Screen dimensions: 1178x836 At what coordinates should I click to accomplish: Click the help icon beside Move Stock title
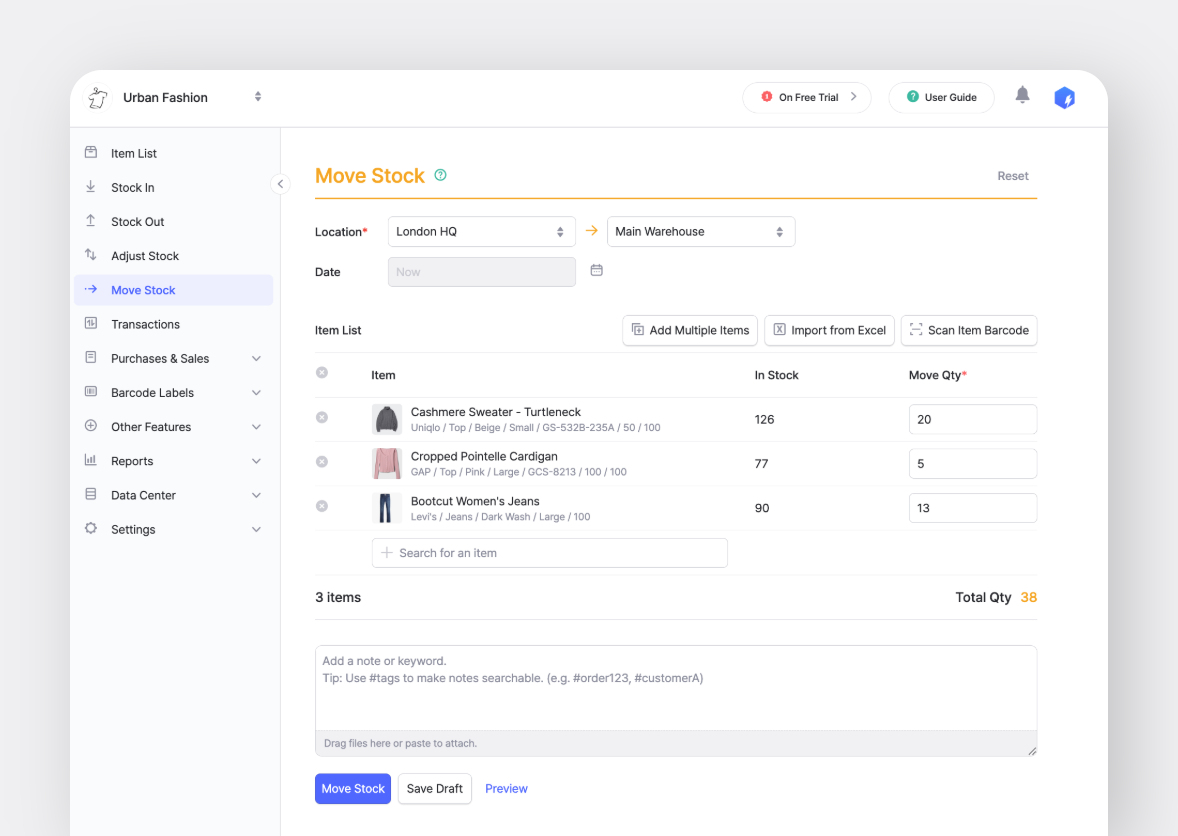pos(440,175)
